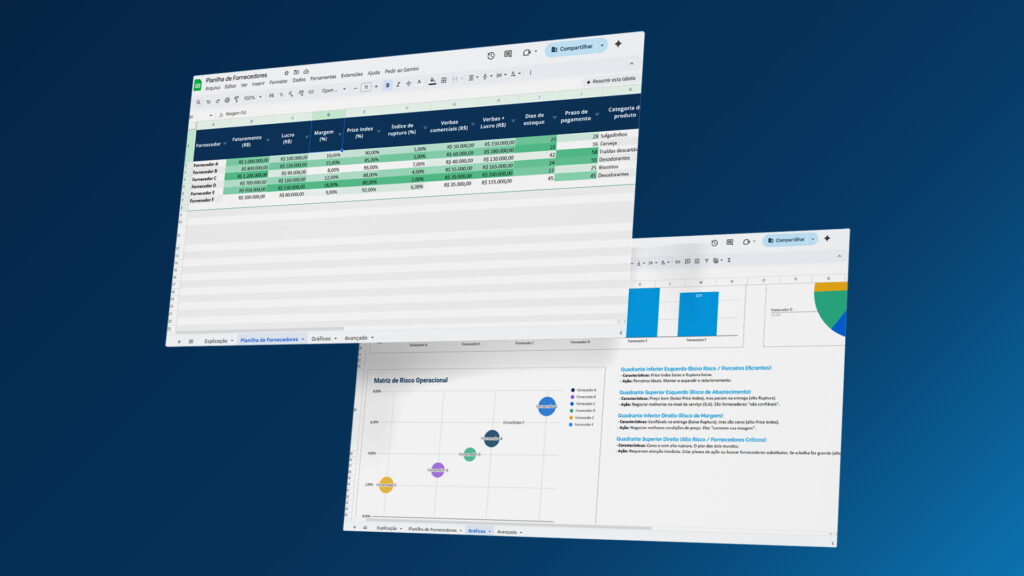Click the Compartilhar button in top spreadsheet

pyautogui.click(x=577, y=47)
